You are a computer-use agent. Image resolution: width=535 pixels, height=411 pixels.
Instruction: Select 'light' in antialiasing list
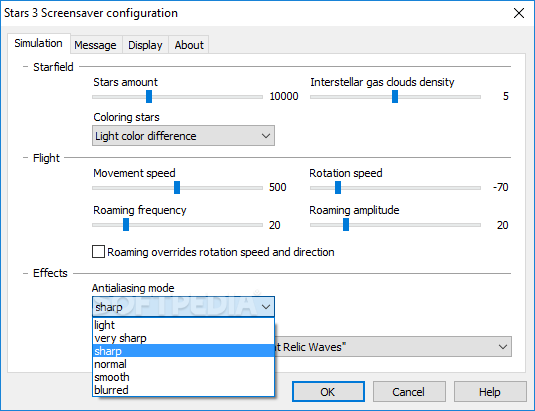[183, 325]
